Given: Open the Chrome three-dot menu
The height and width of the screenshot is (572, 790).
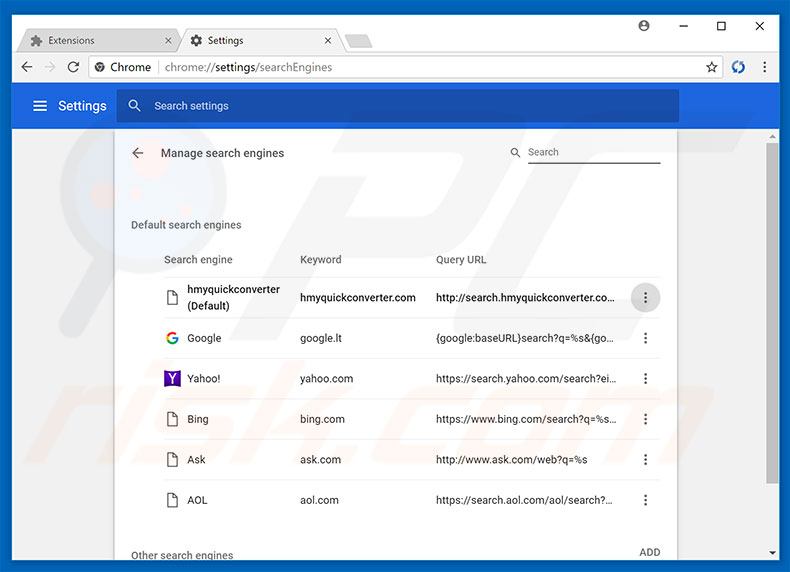Looking at the screenshot, I should [x=764, y=67].
